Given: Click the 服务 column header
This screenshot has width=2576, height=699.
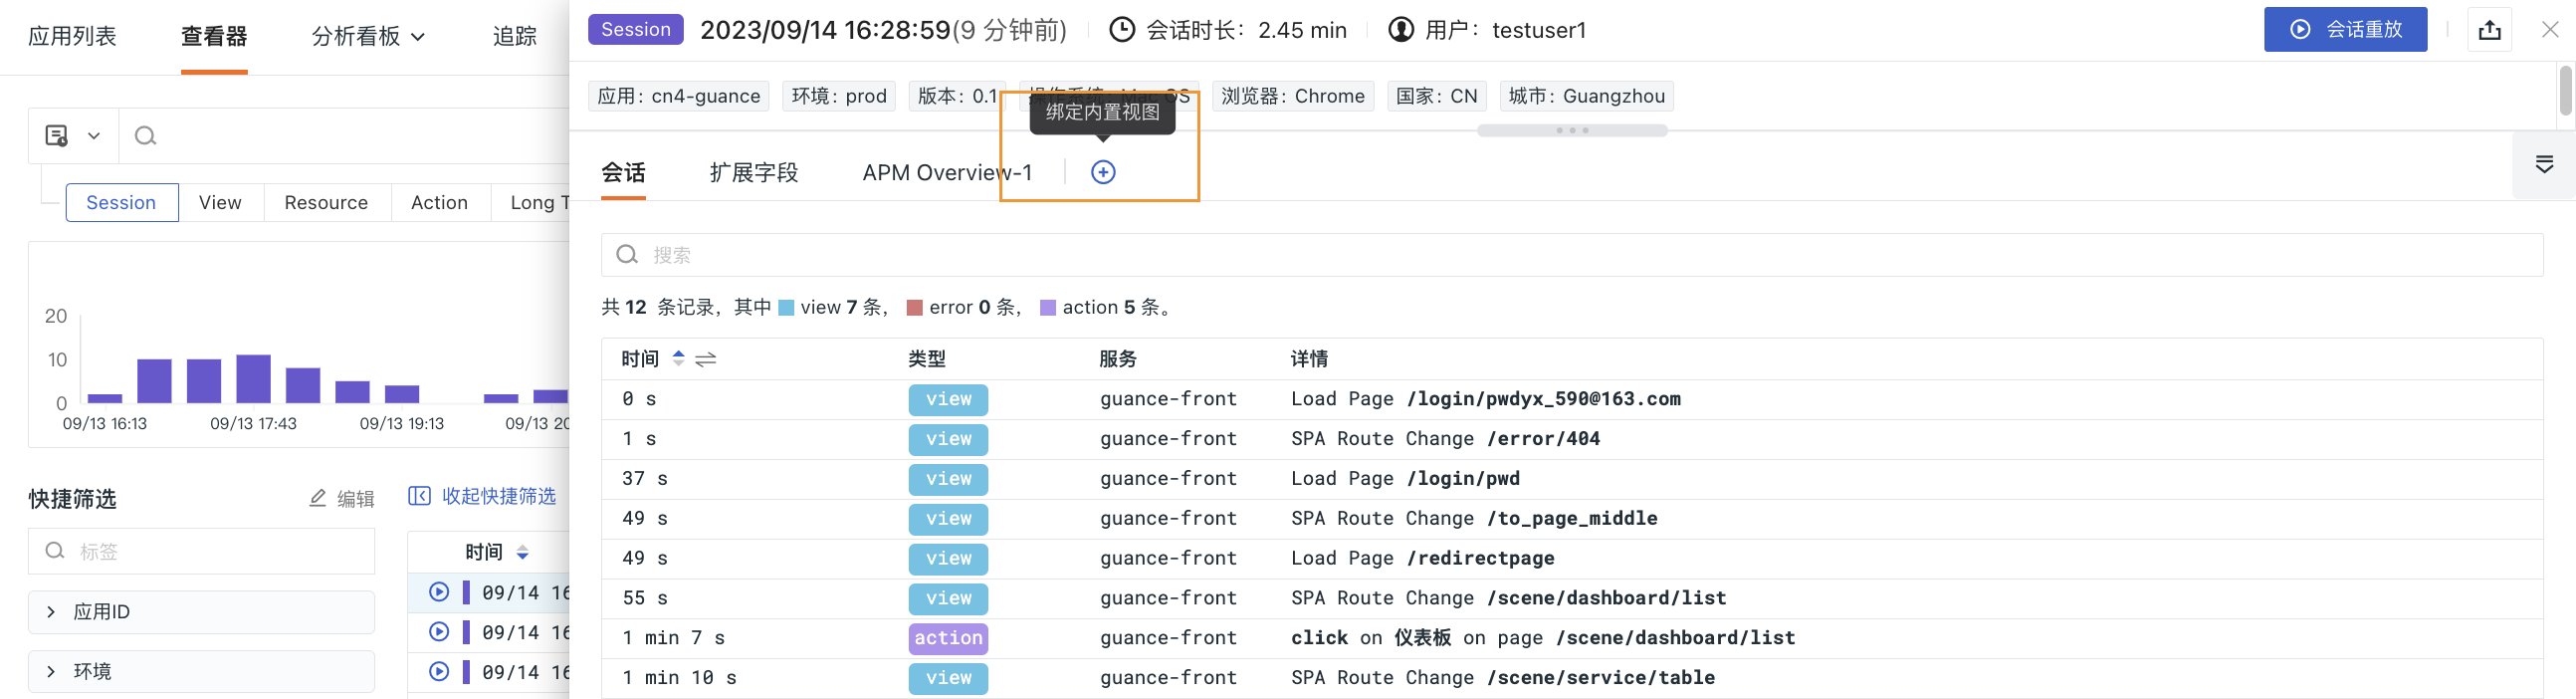Looking at the screenshot, I should pyautogui.click(x=1117, y=359).
